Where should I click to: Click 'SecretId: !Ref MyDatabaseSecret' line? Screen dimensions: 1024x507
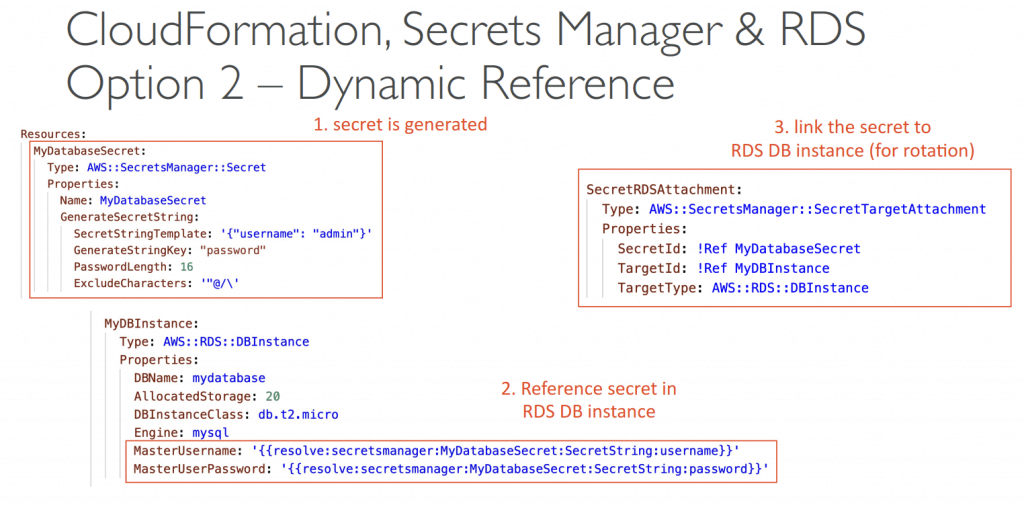click(x=739, y=249)
